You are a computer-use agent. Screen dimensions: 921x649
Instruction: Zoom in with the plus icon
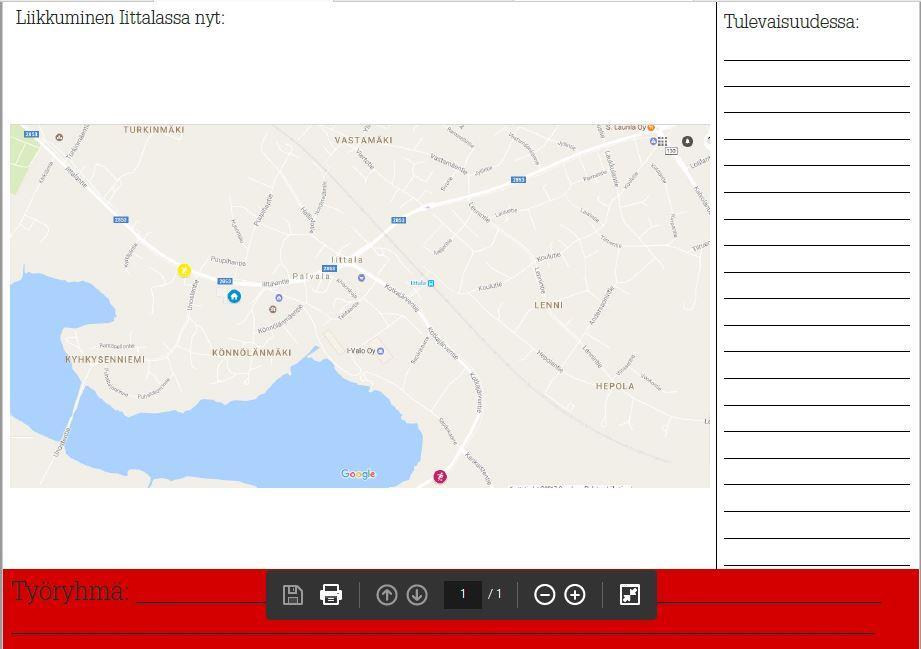click(x=575, y=595)
